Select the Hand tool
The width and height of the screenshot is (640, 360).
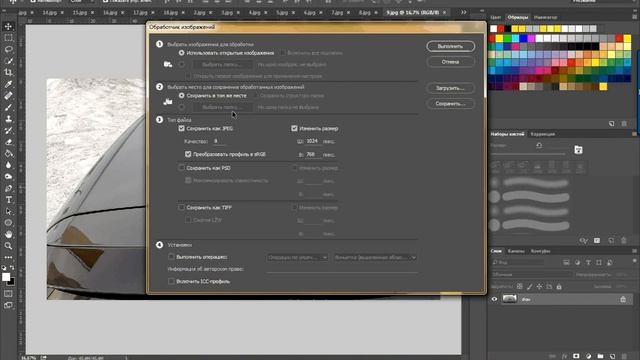[x=9, y=234]
